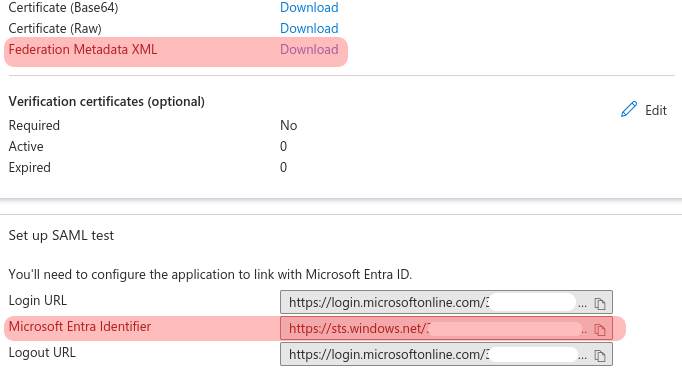Select the Microsoft Entra Identifier field
The image size is (682, 373).
click(x=446, y=328)
